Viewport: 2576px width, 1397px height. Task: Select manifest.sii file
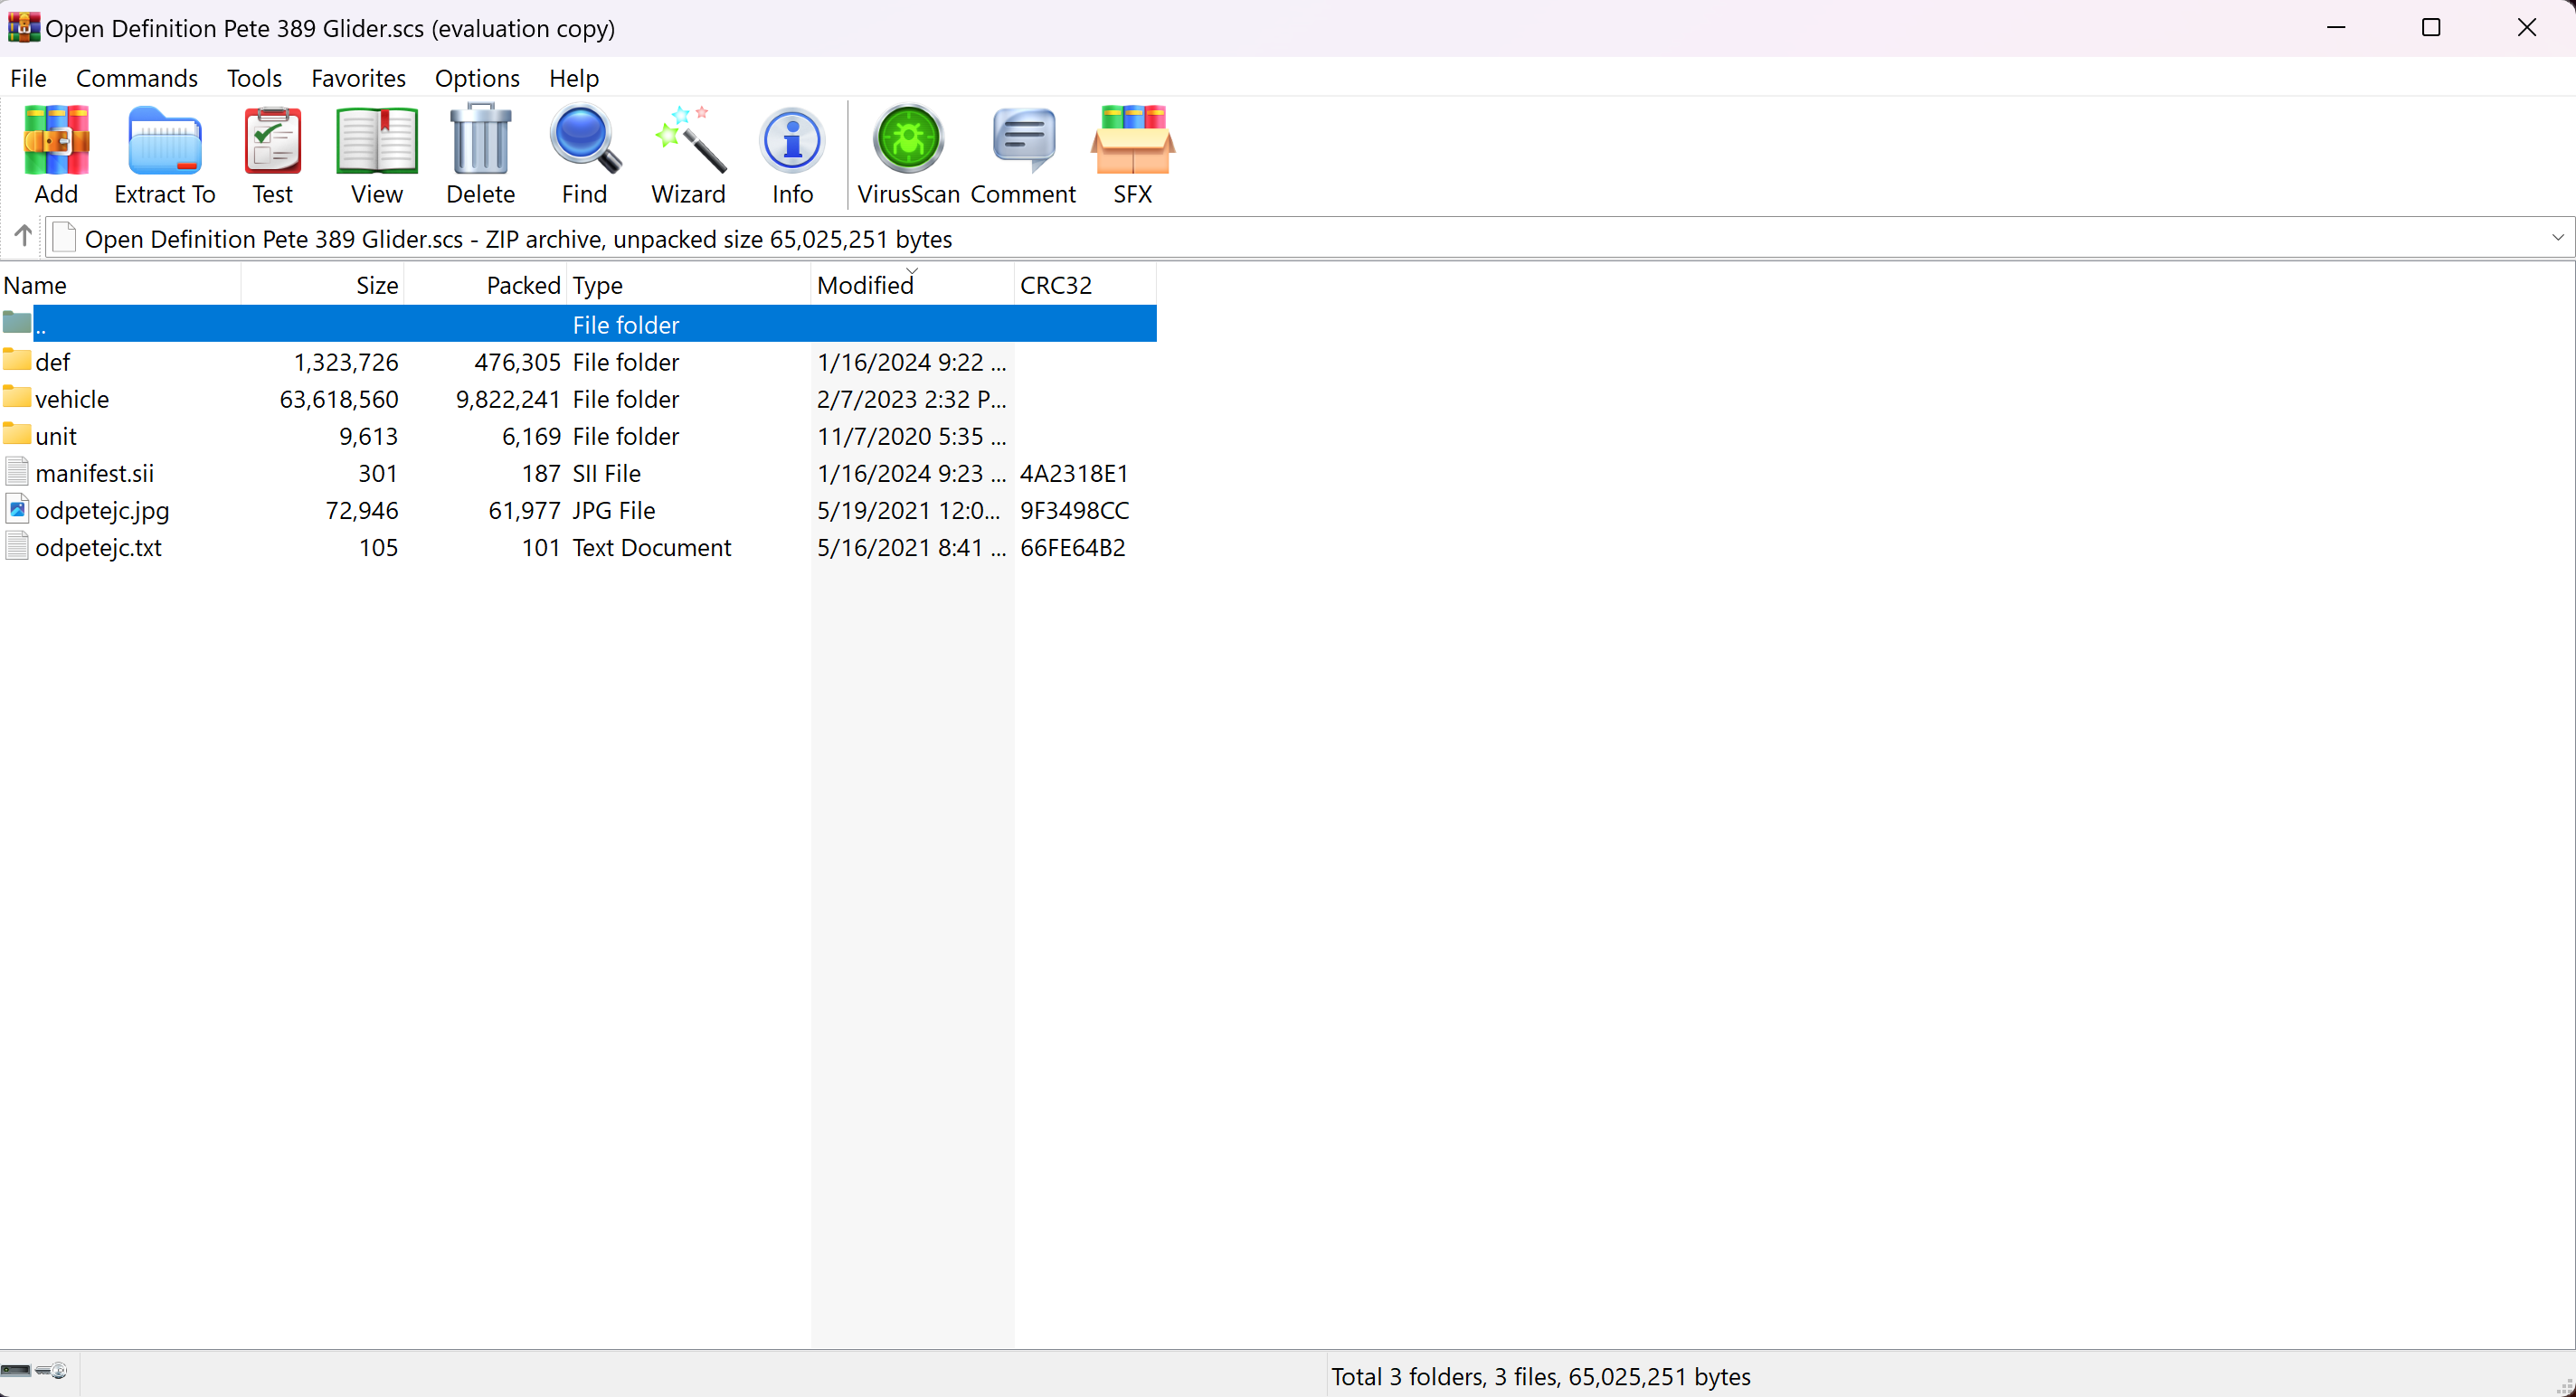click(x=94, y=473)
